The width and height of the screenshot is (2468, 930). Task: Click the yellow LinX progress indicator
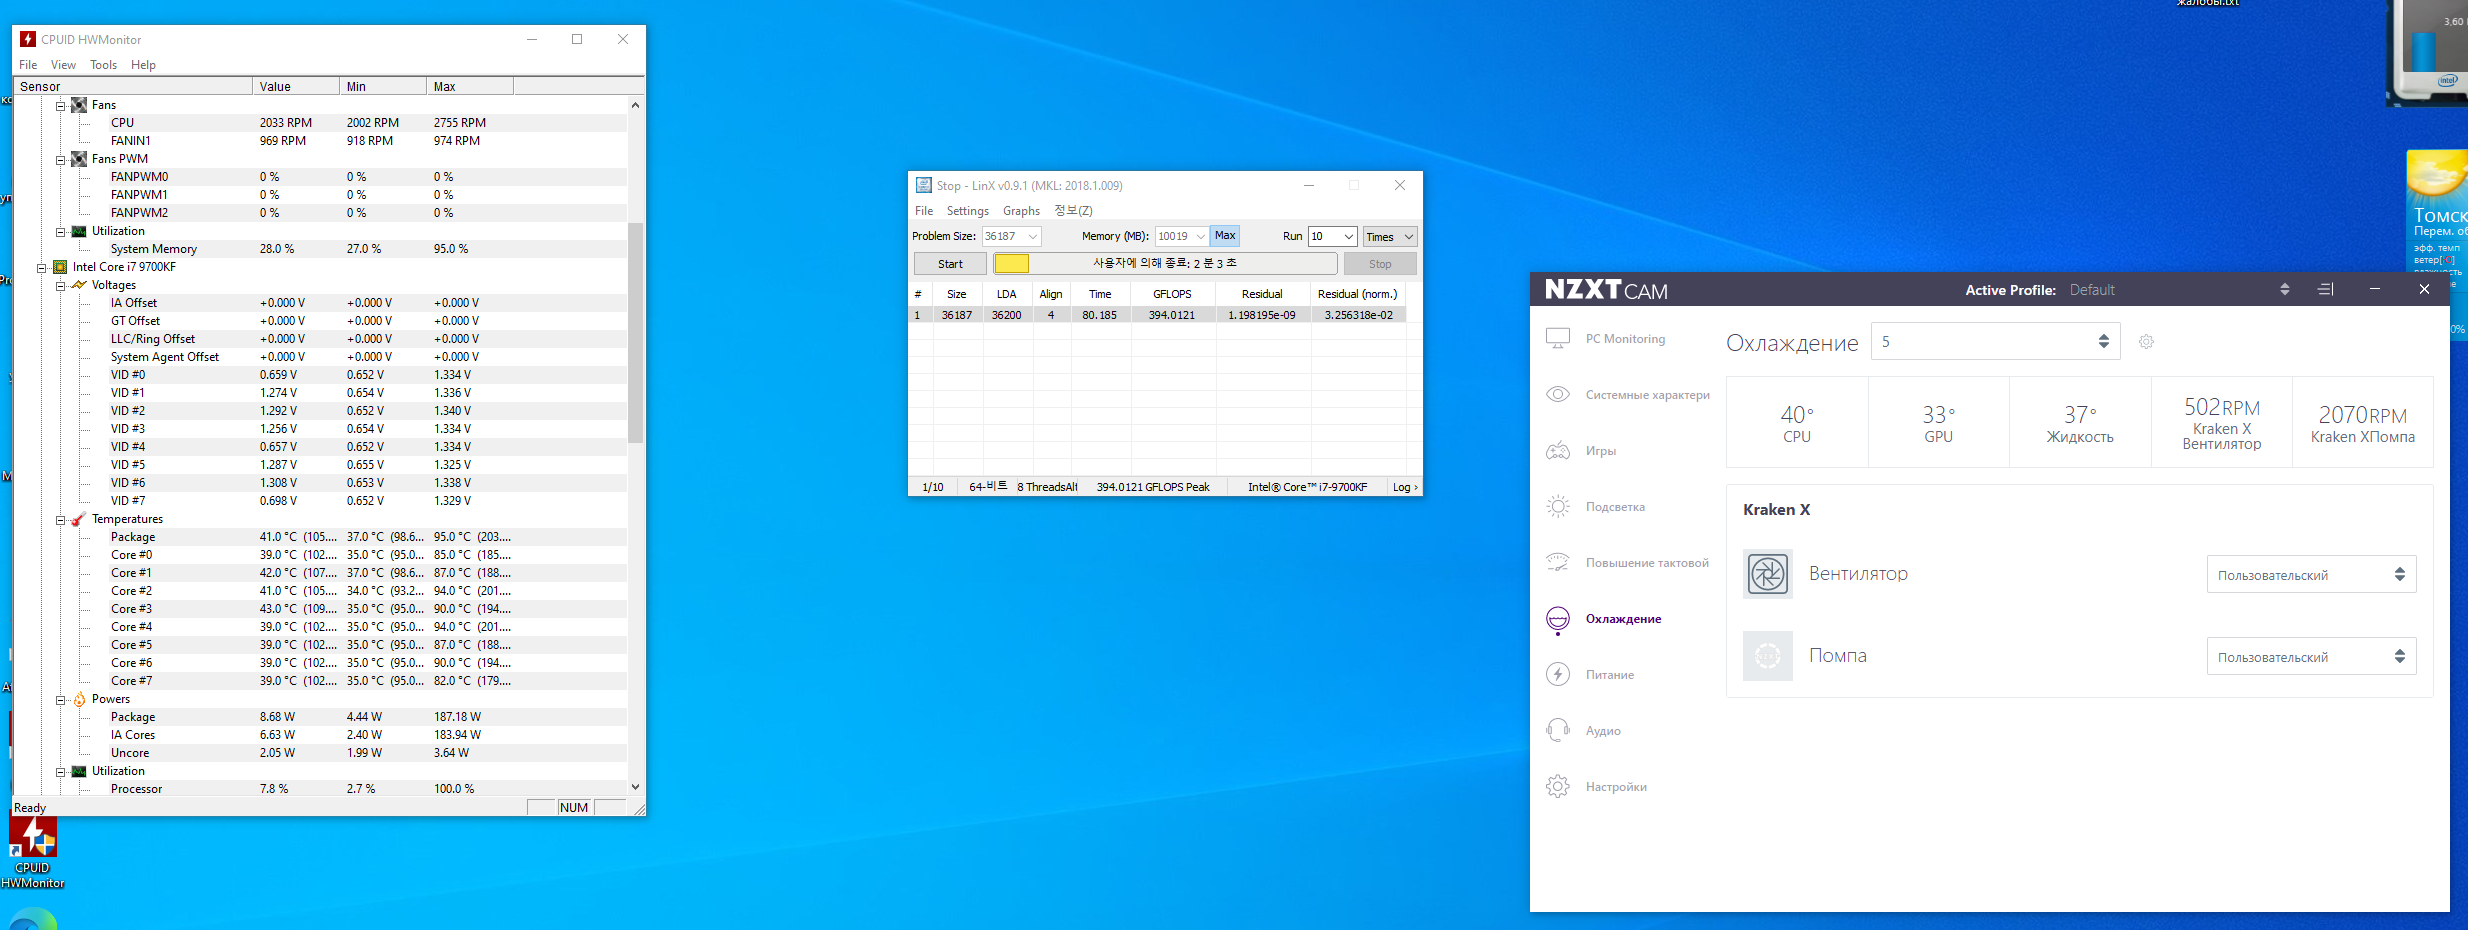coord(1012,263)
